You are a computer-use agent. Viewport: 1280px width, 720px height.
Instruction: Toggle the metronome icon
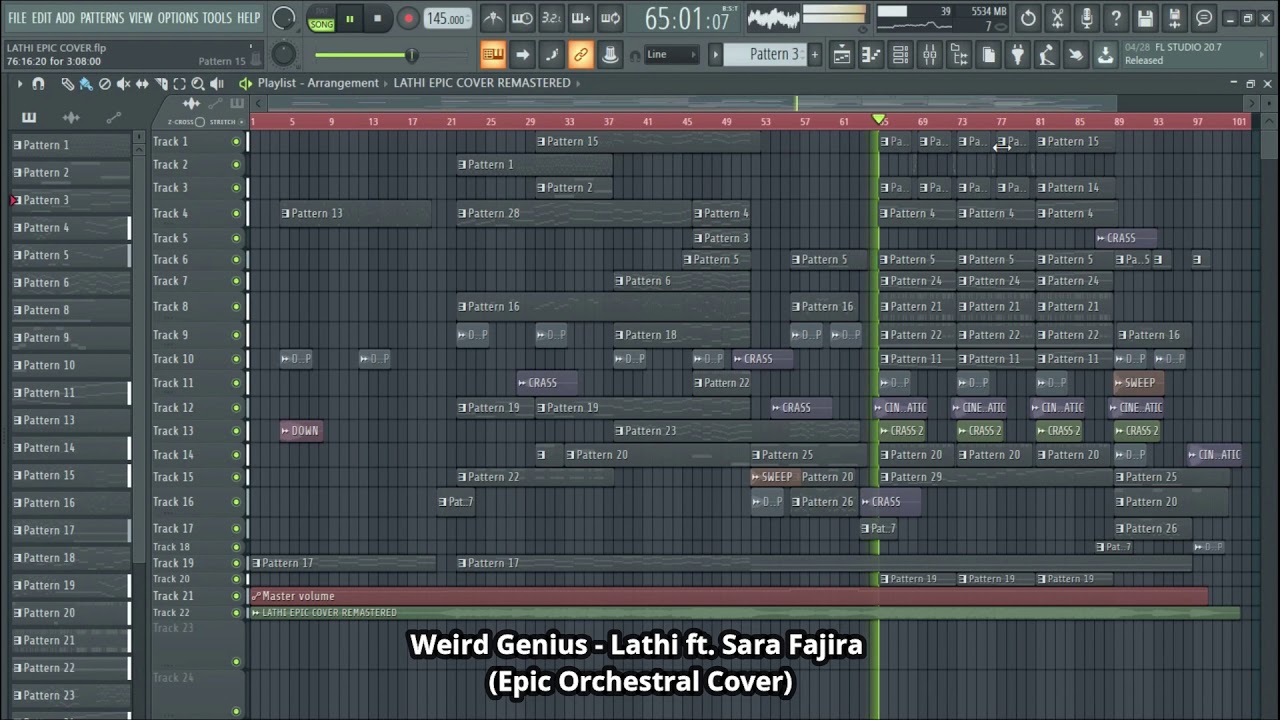pos(492,18)
